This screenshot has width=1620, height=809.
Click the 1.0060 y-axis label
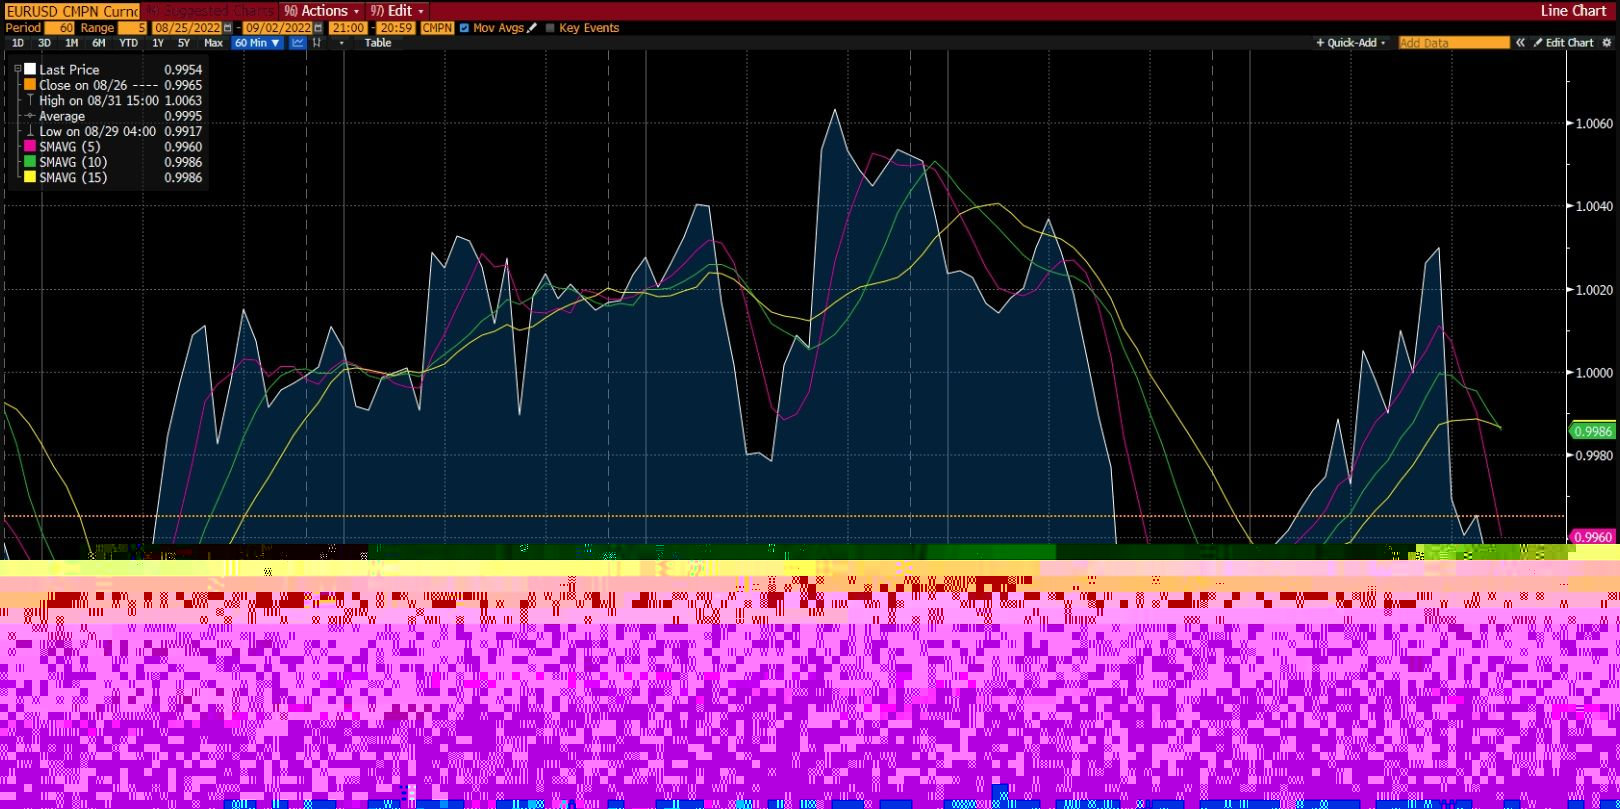pyautogui.click(x=1594, y=124)
